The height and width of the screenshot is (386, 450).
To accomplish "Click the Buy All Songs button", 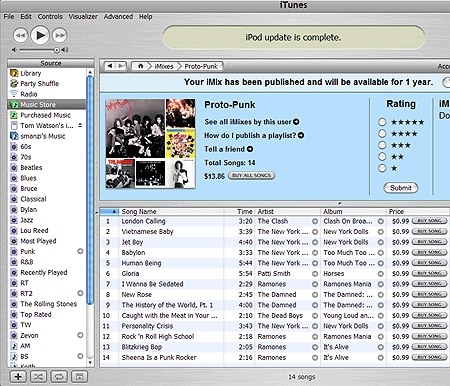I will coord(251,175).
